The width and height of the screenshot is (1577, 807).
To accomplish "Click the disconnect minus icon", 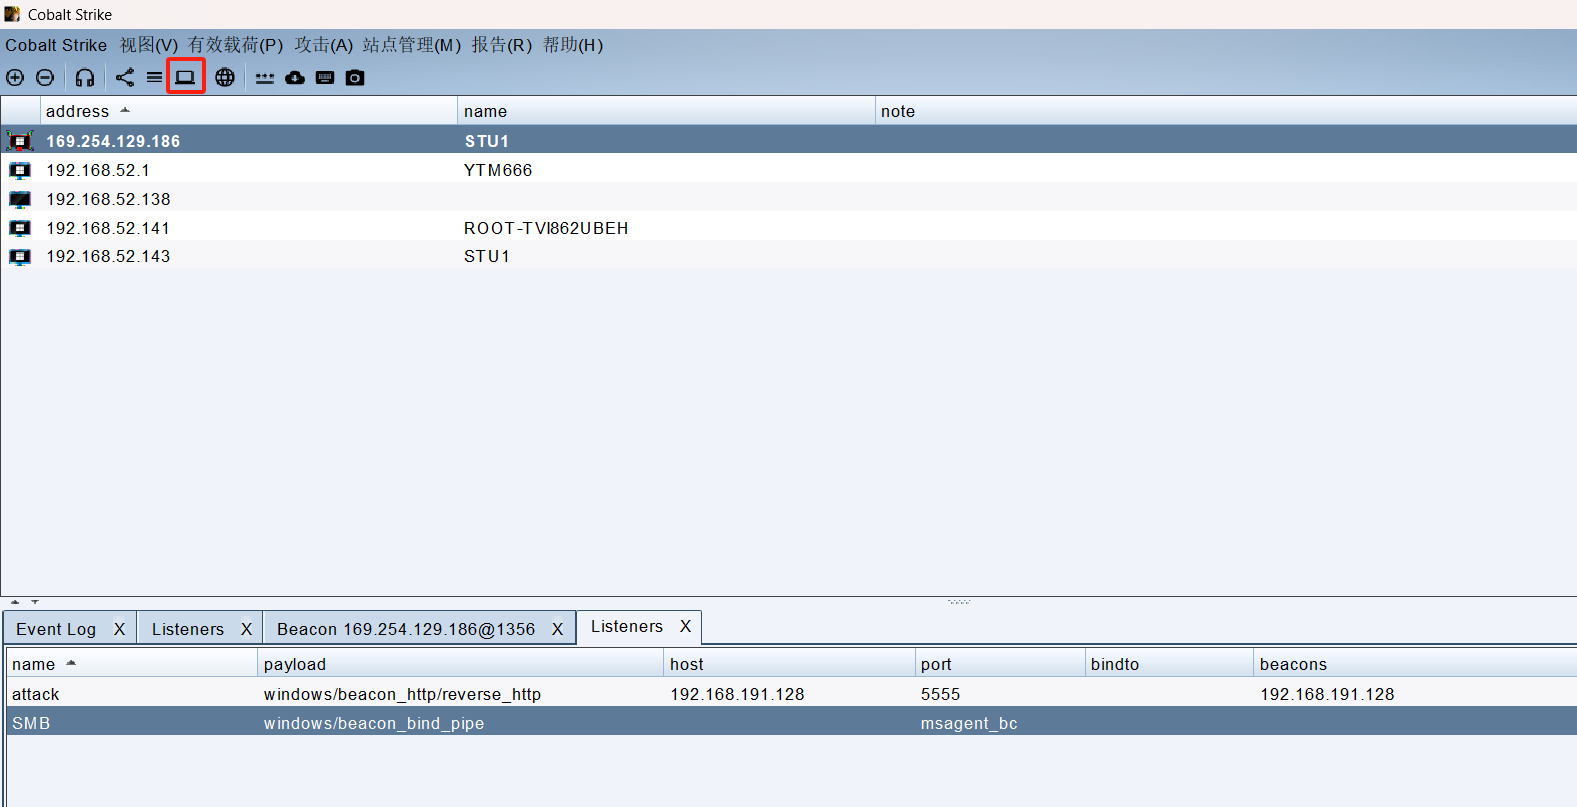I will pos(45,77).
